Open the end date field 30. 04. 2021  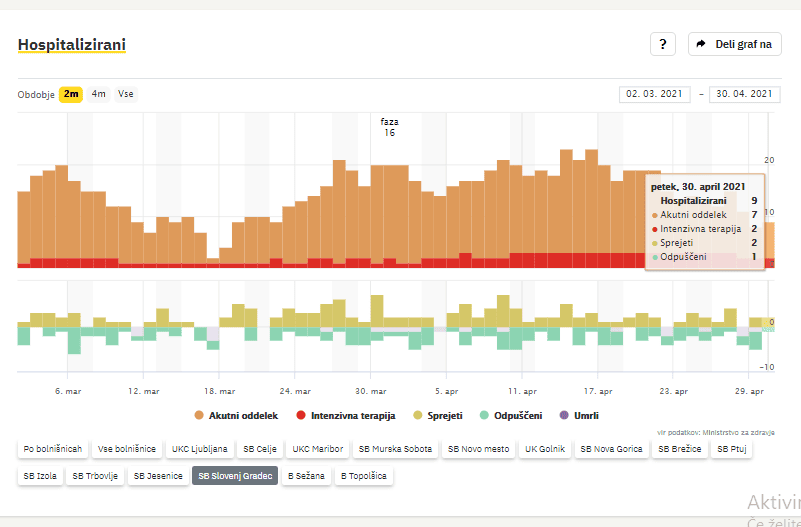pos(744,94)
